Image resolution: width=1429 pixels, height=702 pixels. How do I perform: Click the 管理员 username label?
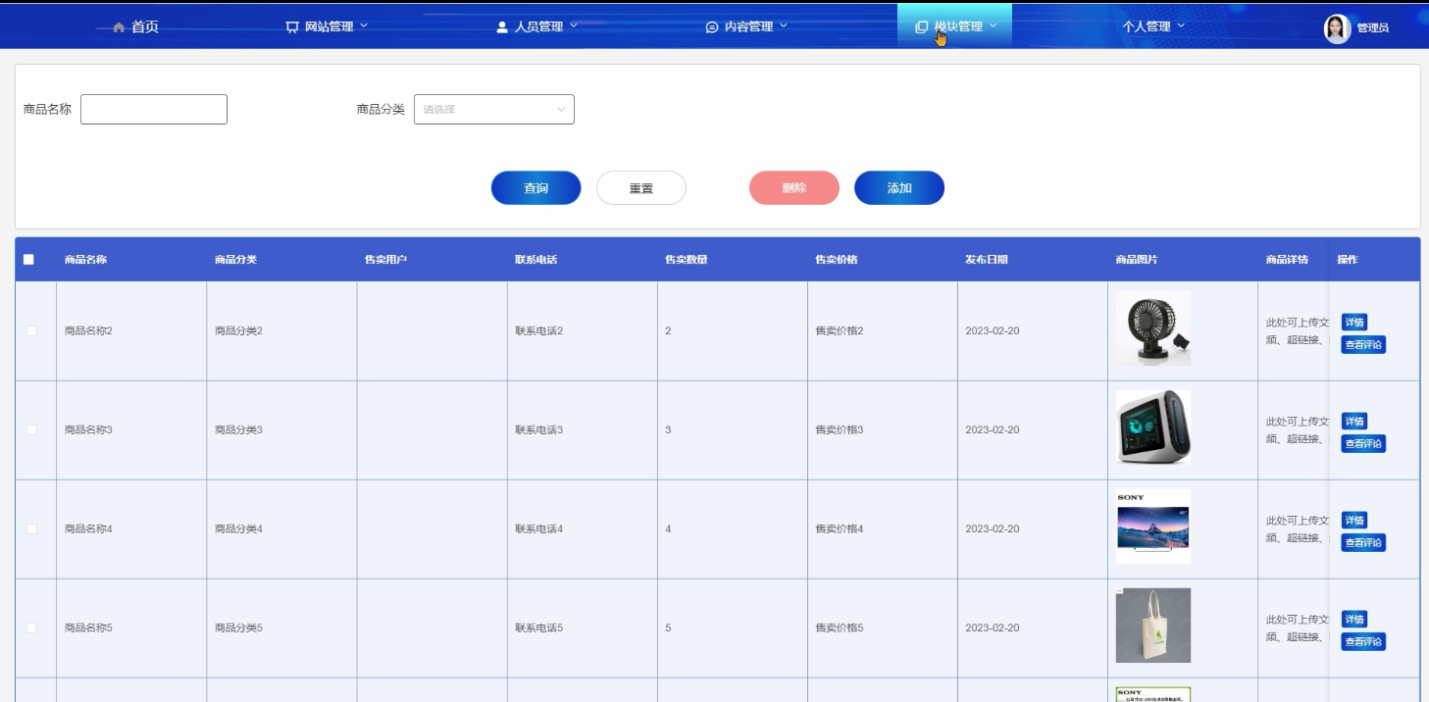point(1372,28)
